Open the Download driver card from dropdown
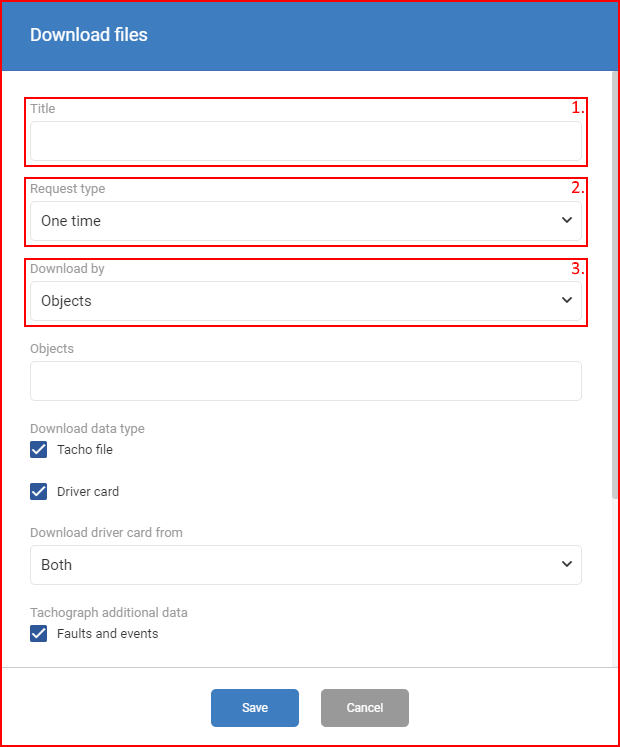Screen dimensions: 620x747 [x=305, y=565]
